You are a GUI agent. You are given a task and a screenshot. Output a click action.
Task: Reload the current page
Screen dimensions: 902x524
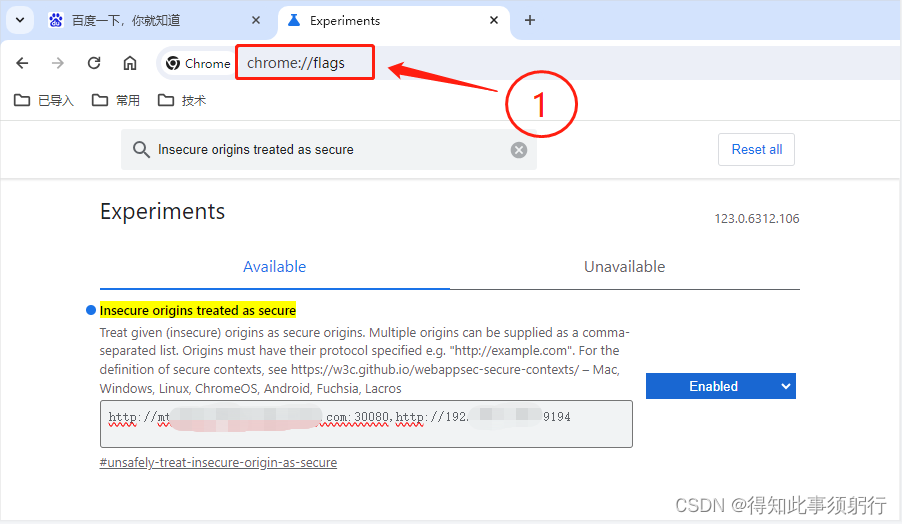[x=94, y=63]
